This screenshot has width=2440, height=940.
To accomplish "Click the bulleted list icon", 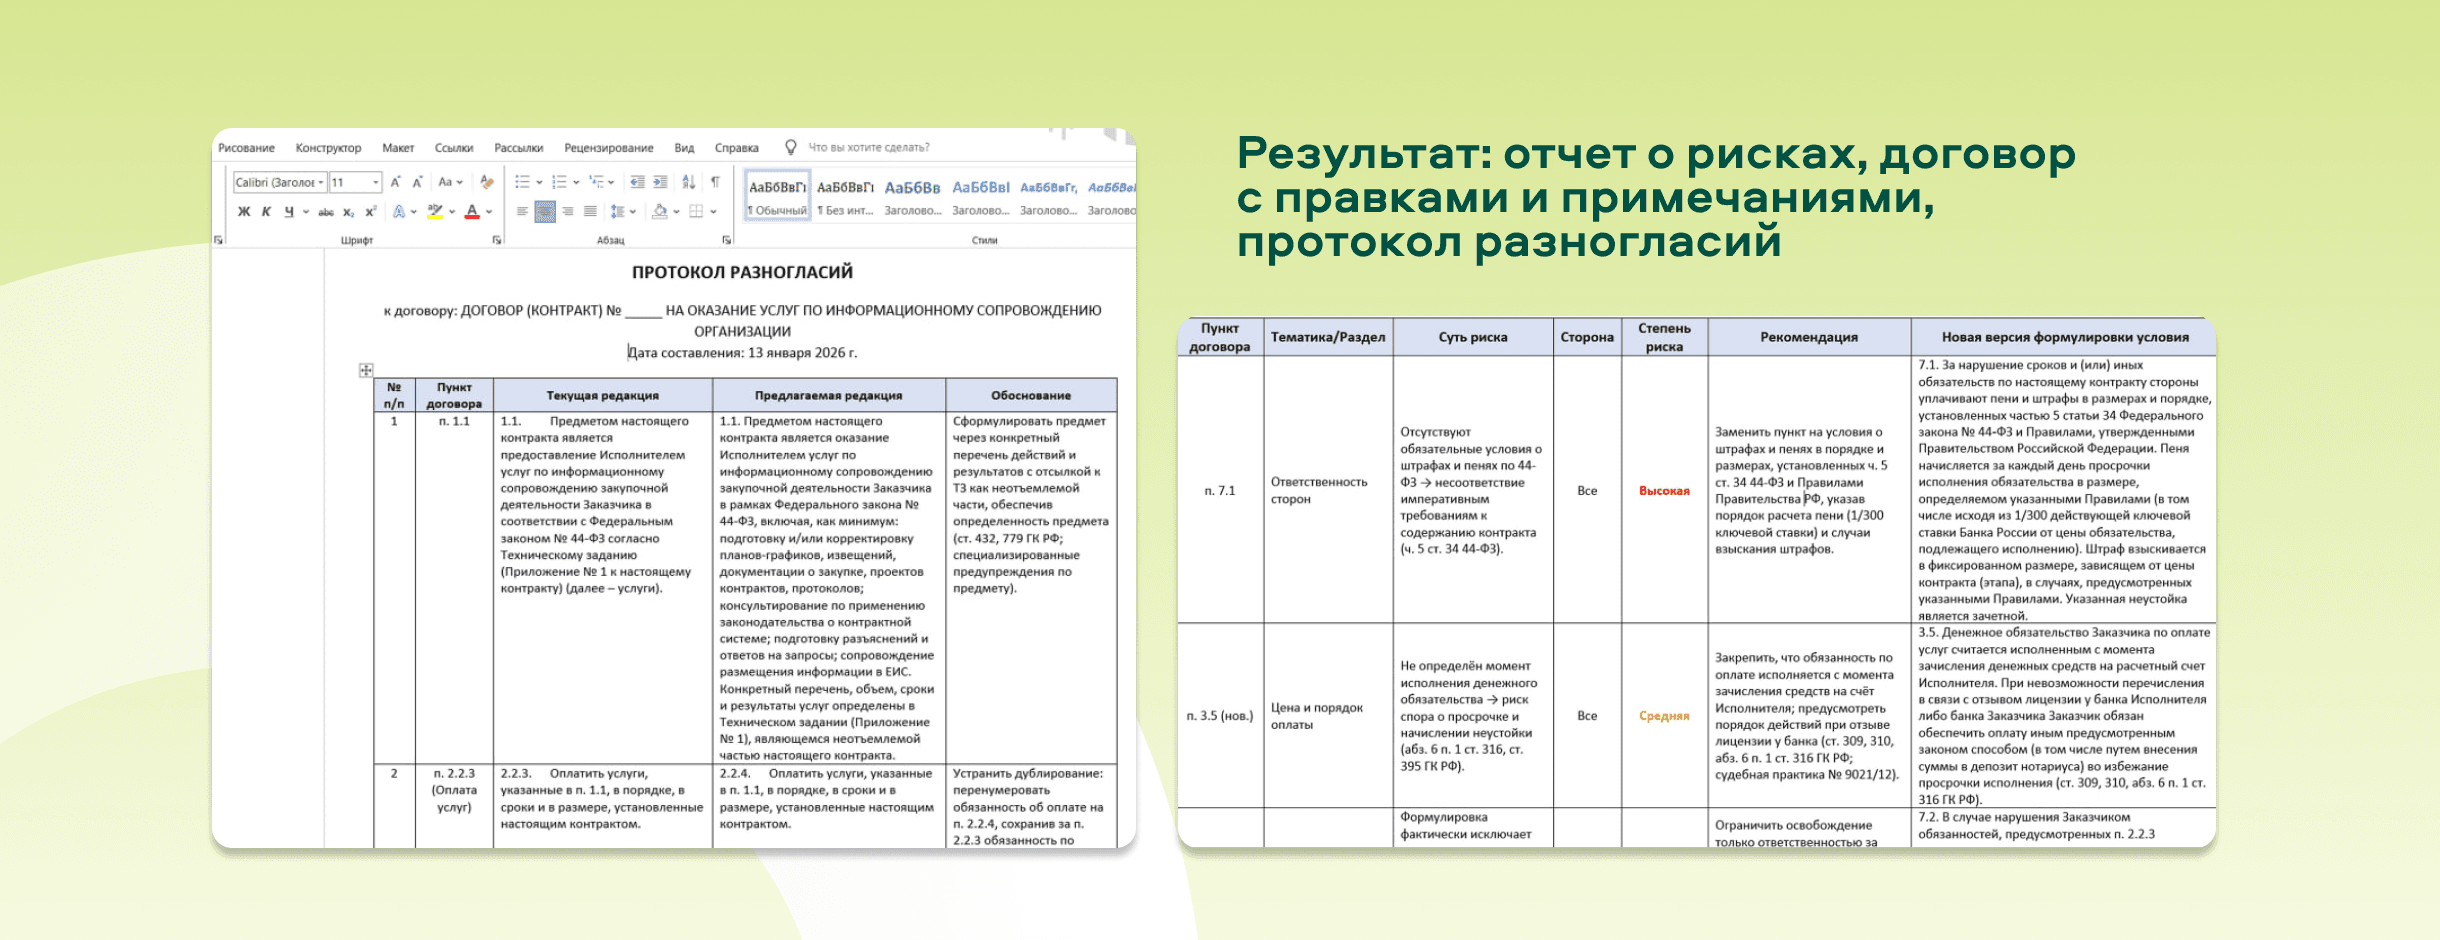I will pyautogui.click(x=522, y=182).
